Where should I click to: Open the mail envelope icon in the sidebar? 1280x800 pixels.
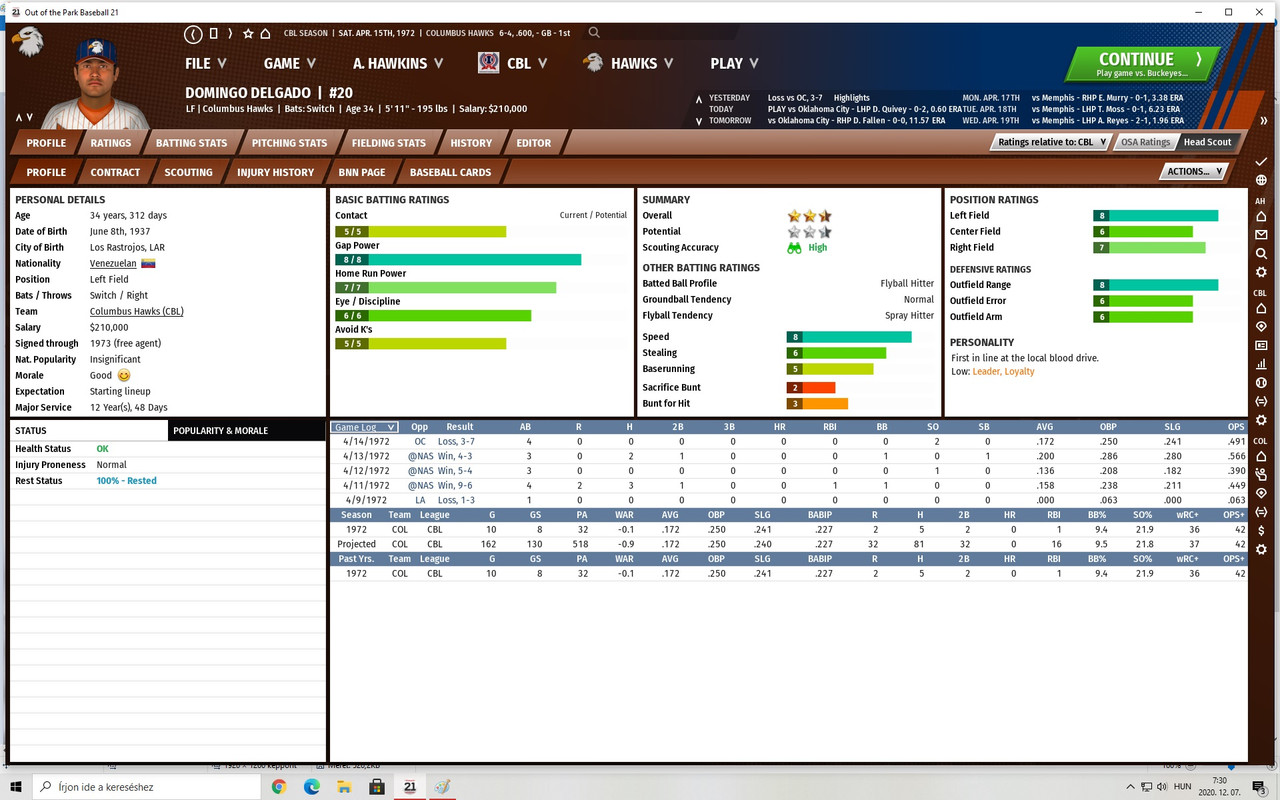coord(1261,235)
